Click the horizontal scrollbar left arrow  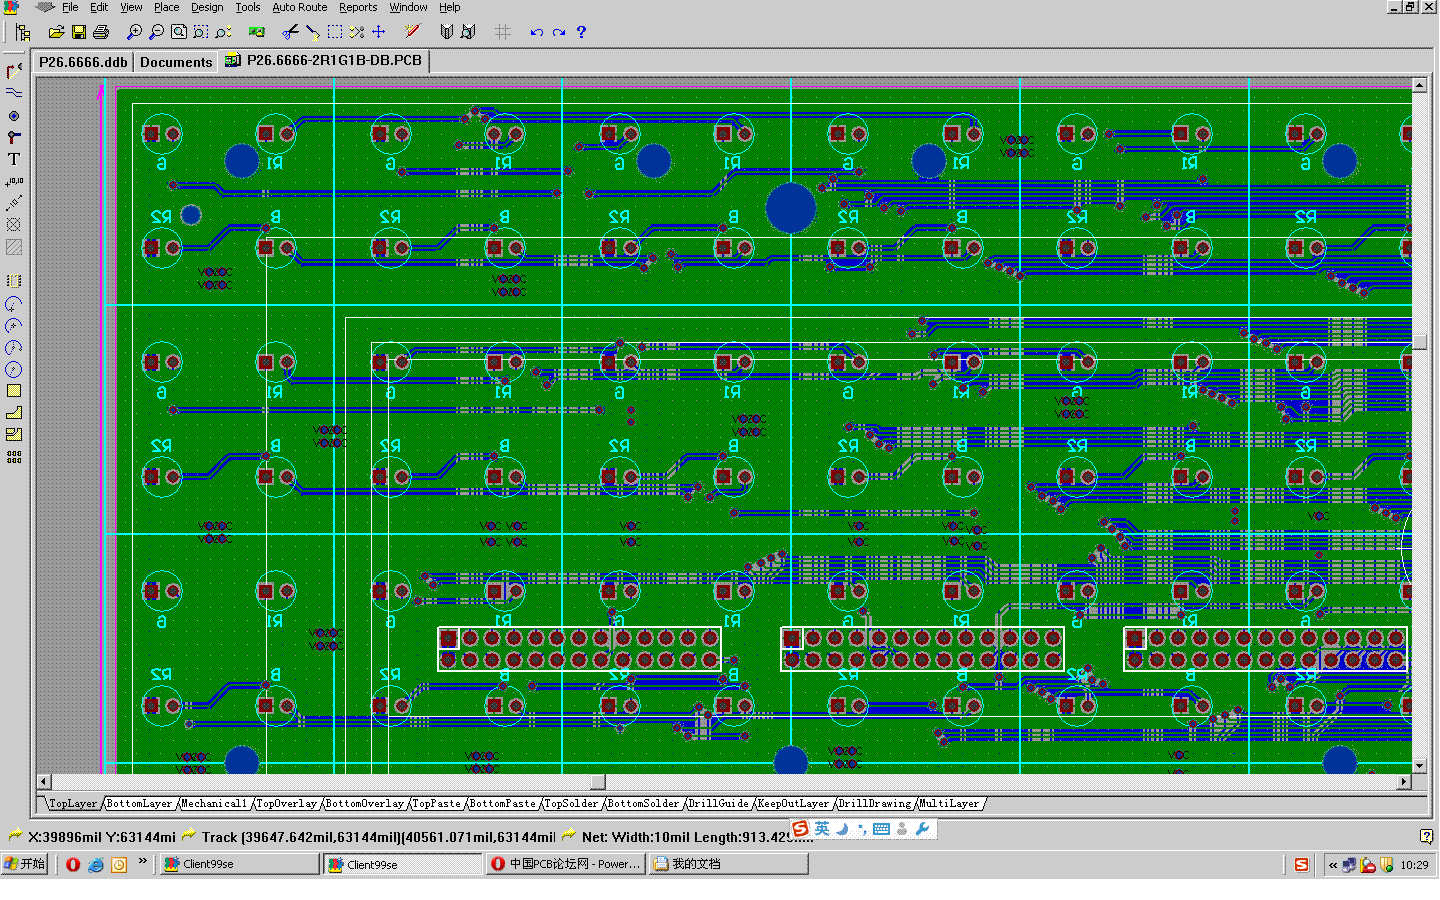(43, 782)
